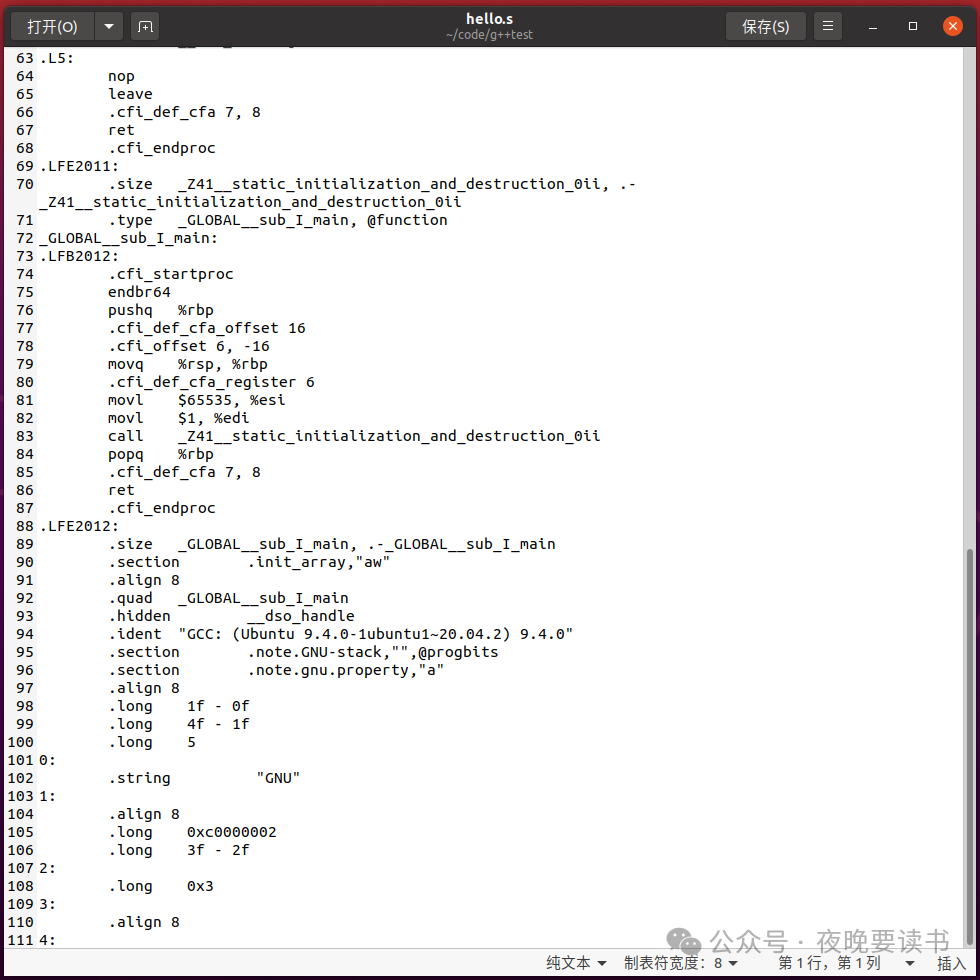Click 'movl $1, %edi' line

(179, 418)
